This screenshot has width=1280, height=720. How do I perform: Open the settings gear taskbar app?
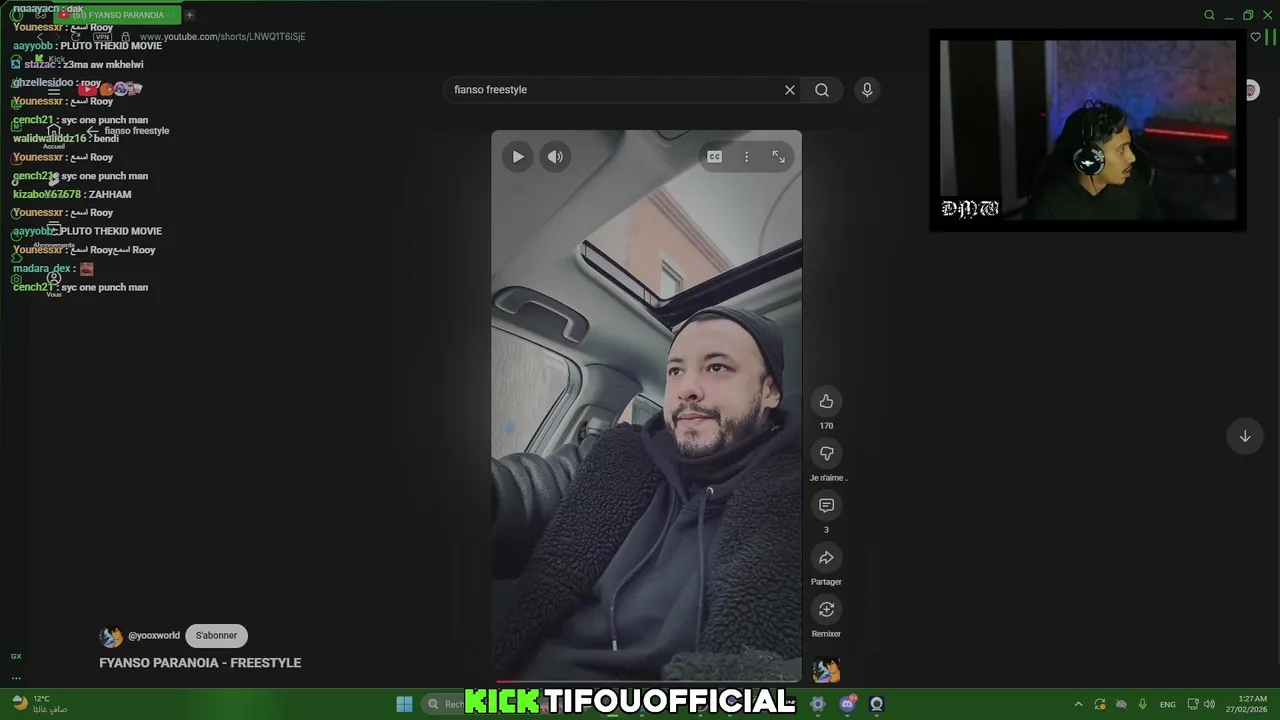pos(817,704)
